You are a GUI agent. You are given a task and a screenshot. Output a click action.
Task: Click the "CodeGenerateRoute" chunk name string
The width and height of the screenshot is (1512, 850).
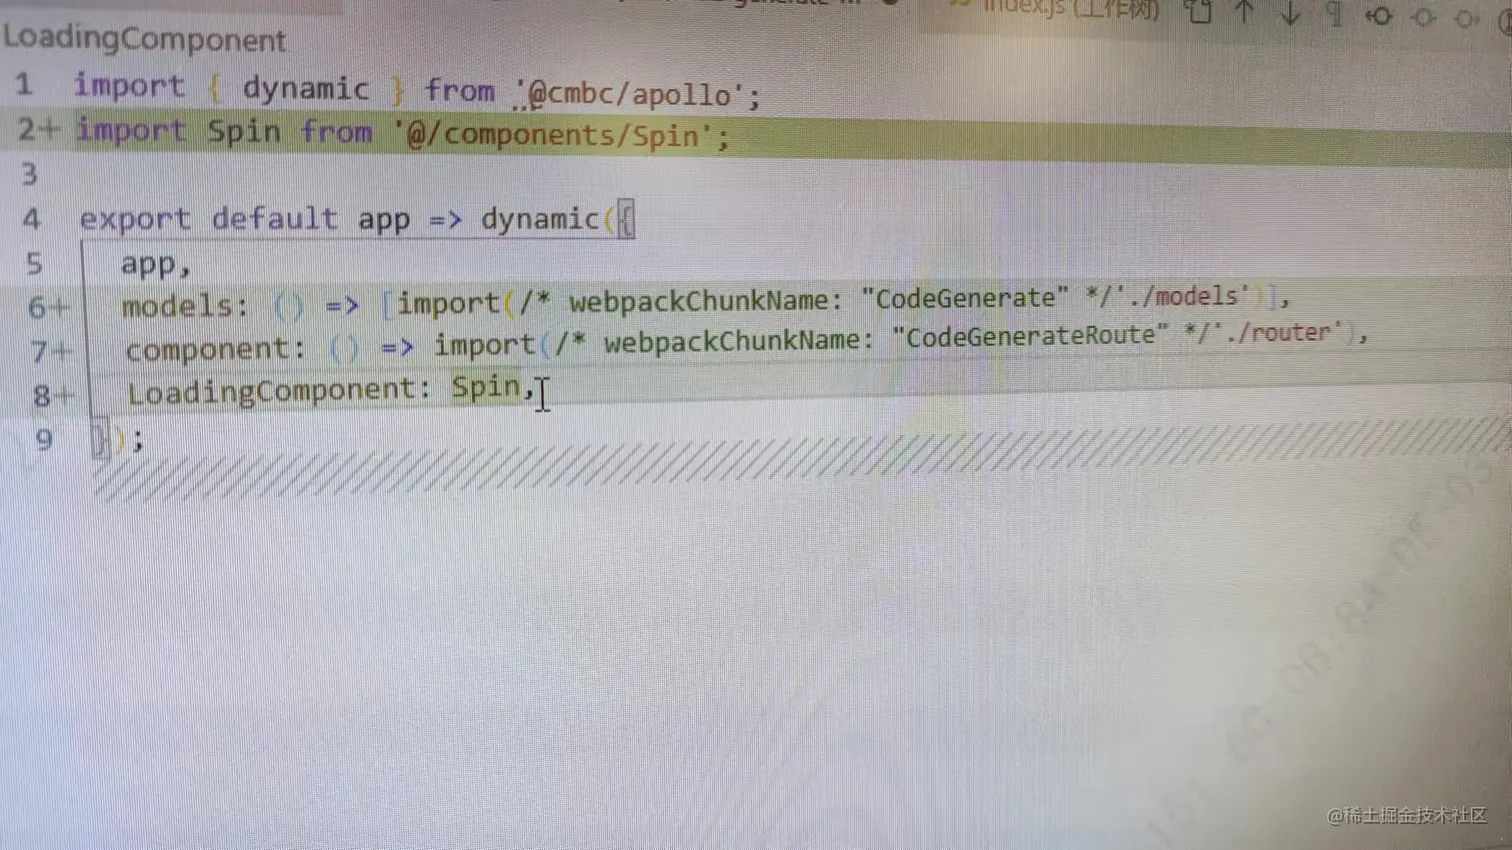(1030, 336)
